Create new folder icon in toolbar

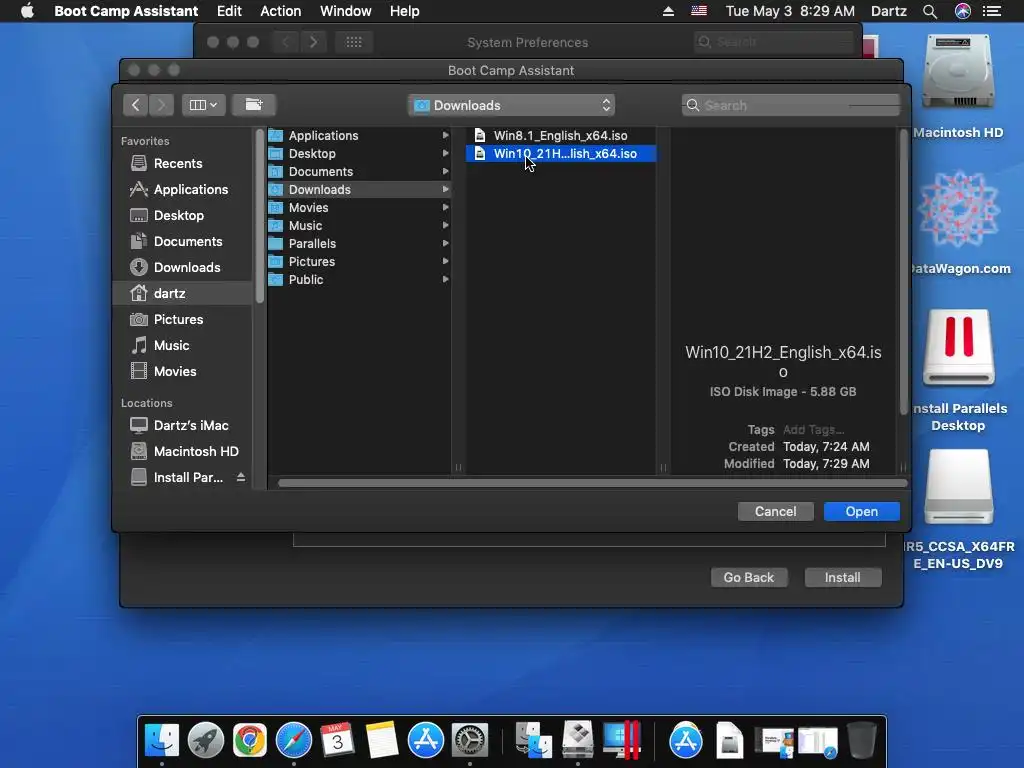[x=253, y=105]
